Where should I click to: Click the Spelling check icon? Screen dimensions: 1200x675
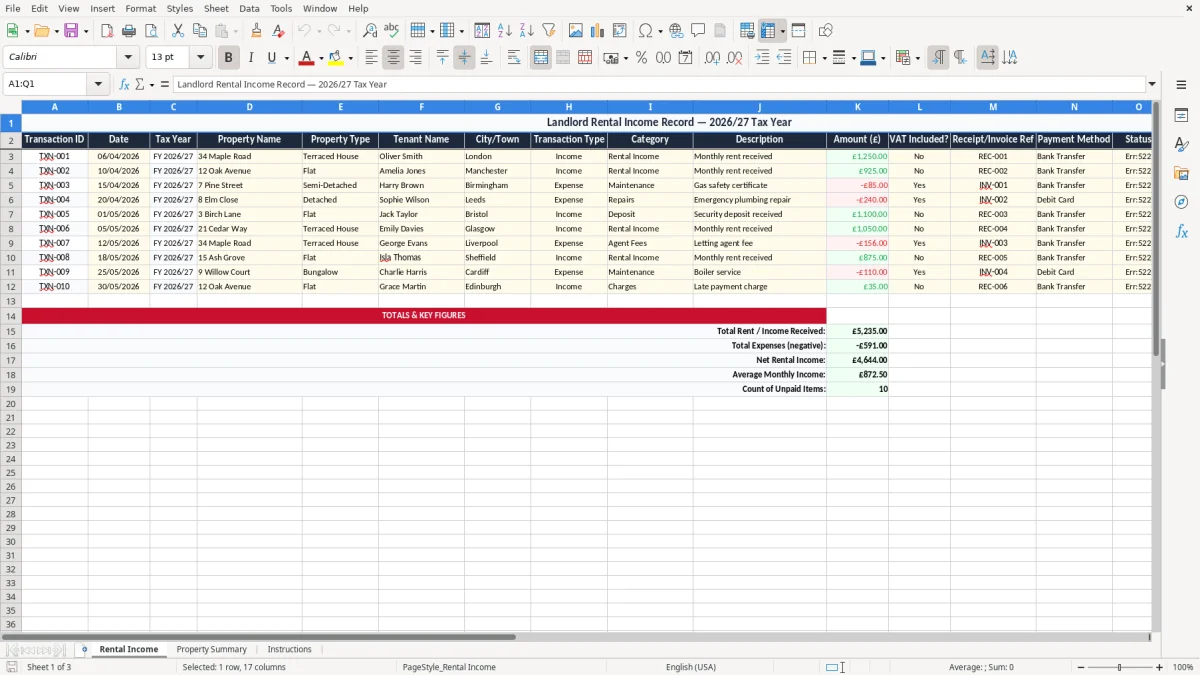tap(392, 31)
